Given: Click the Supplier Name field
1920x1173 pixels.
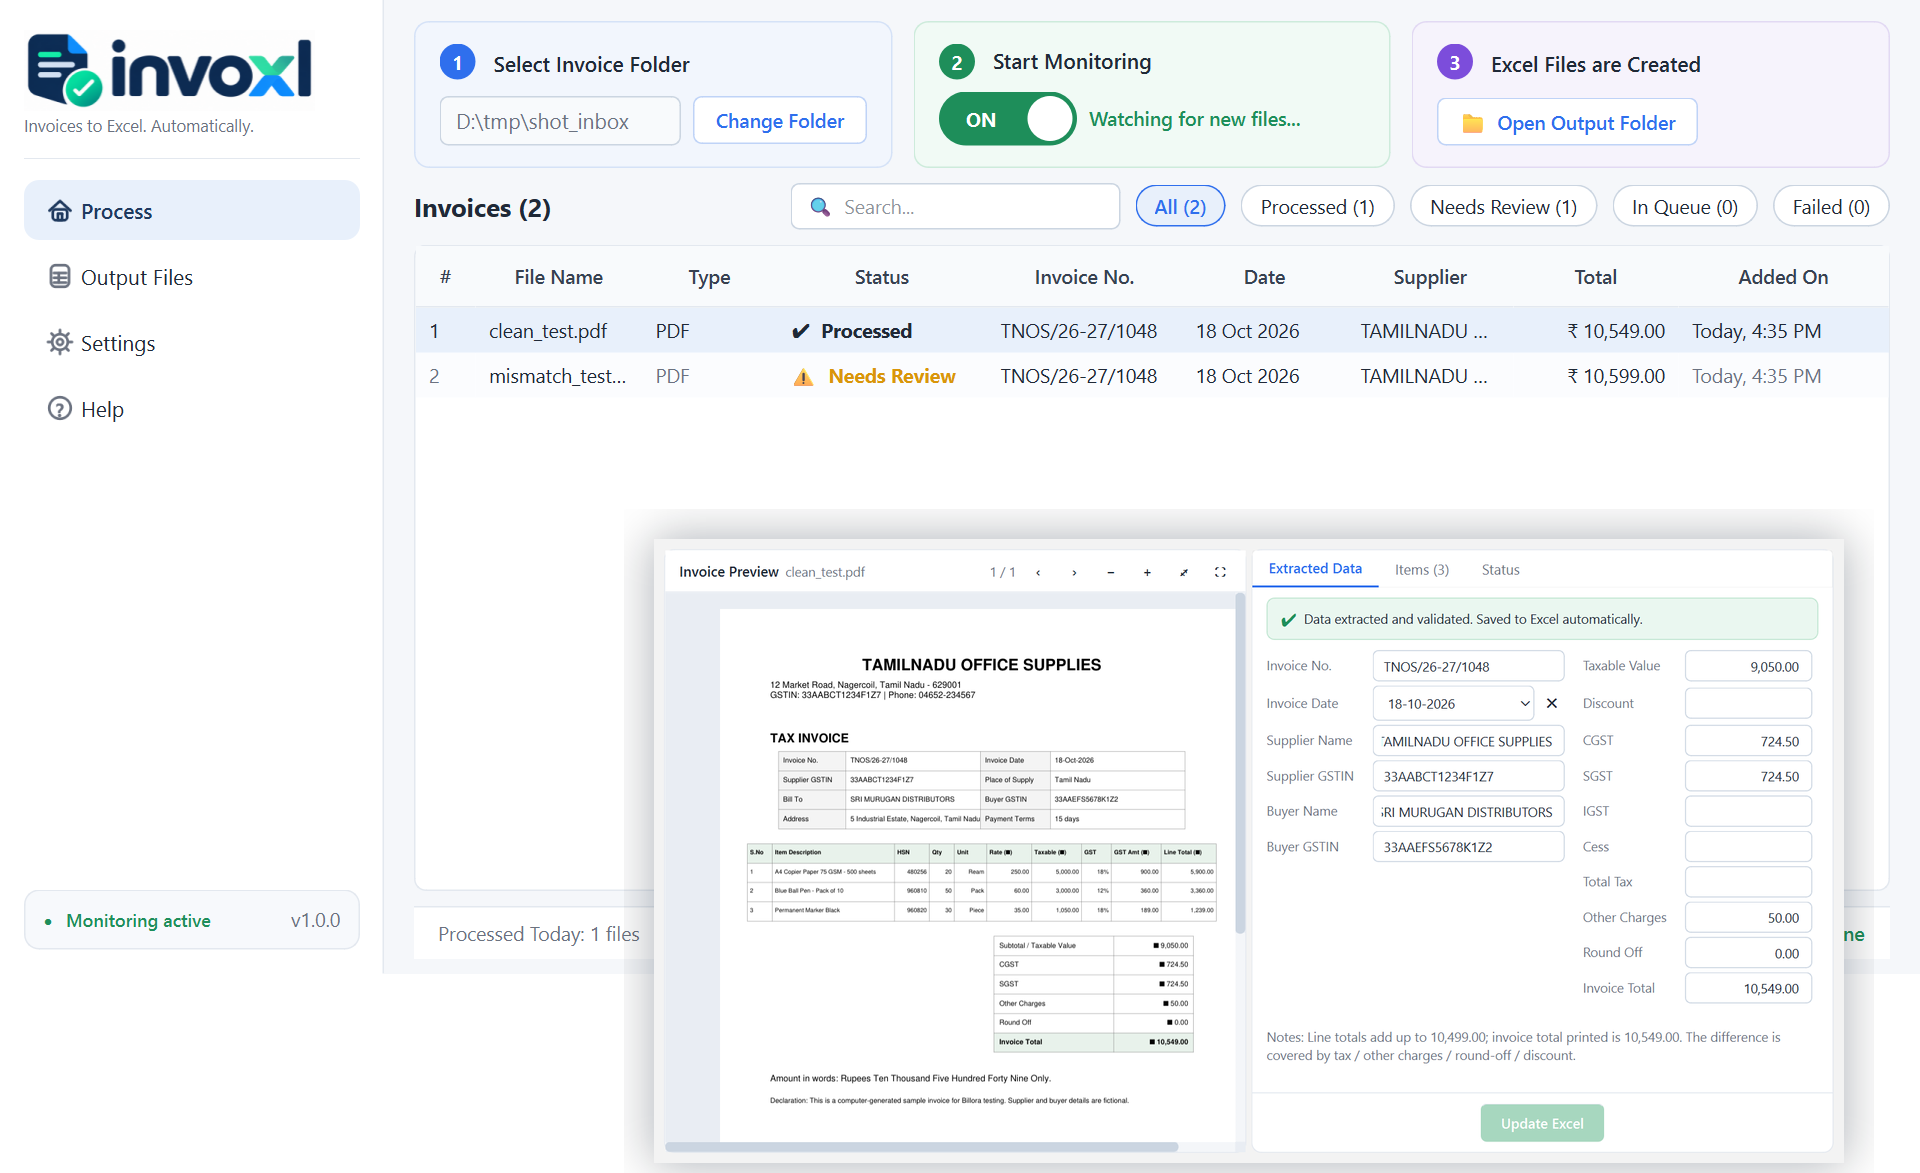Looking at the screenshot, I should click(x=1468, y=741).
